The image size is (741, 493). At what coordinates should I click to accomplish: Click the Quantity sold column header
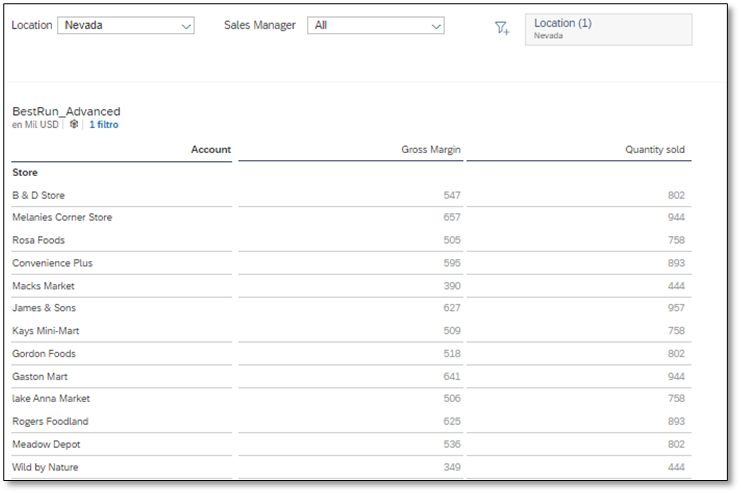tap(655, 150)
